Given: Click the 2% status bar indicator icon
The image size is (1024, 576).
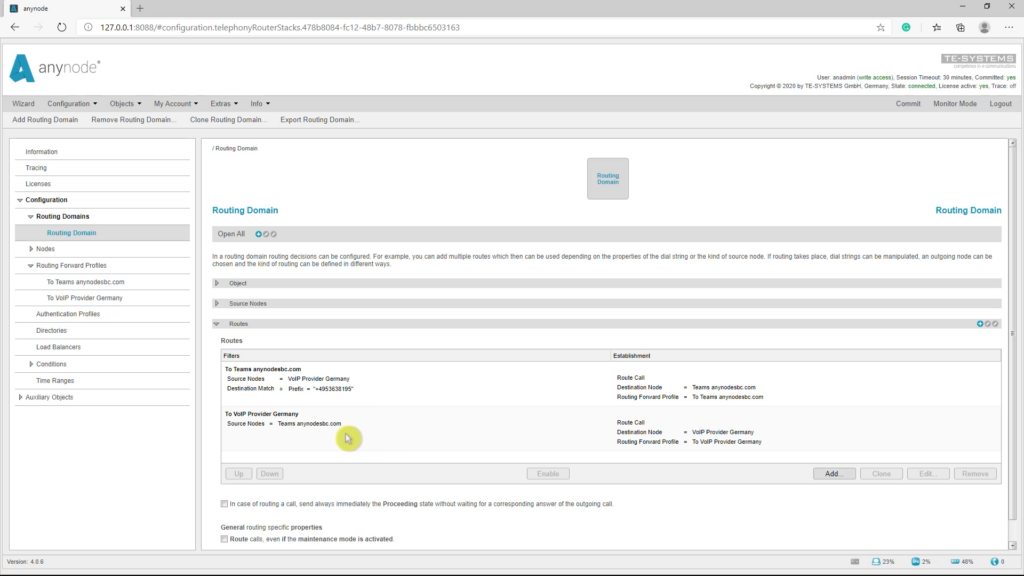Looking at the screenshot, I should [916, 562].
